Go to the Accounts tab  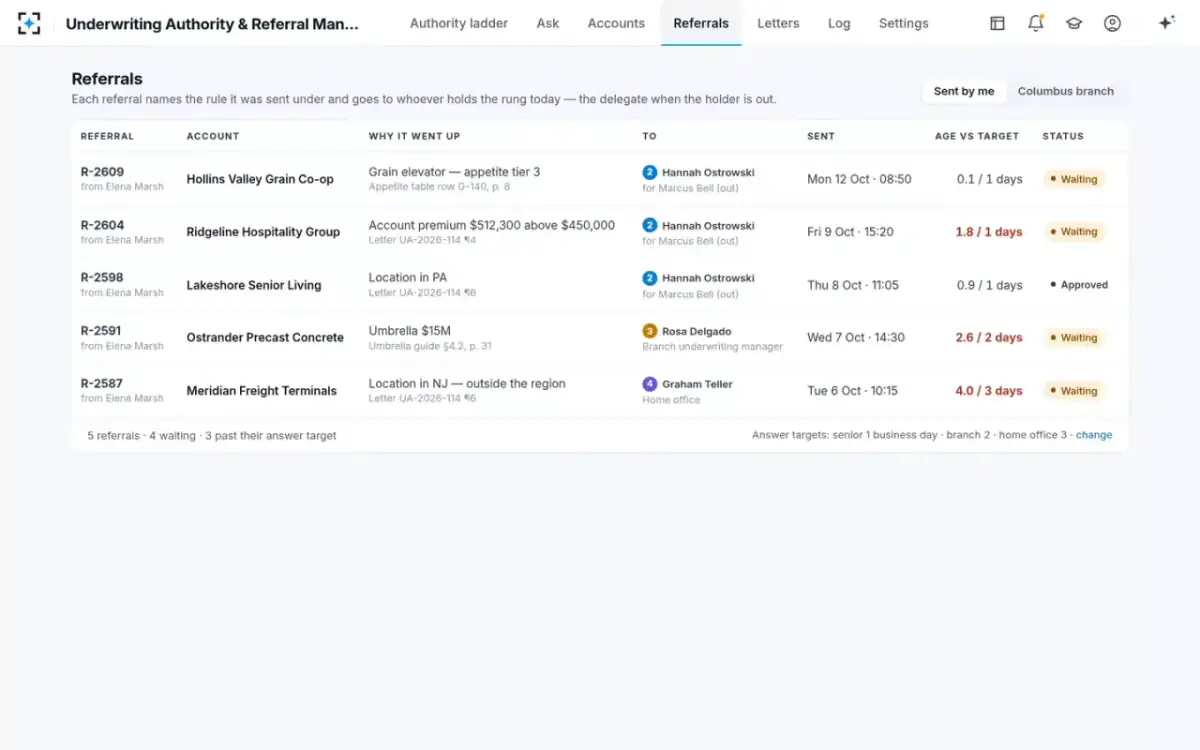(x=616, y=23)
